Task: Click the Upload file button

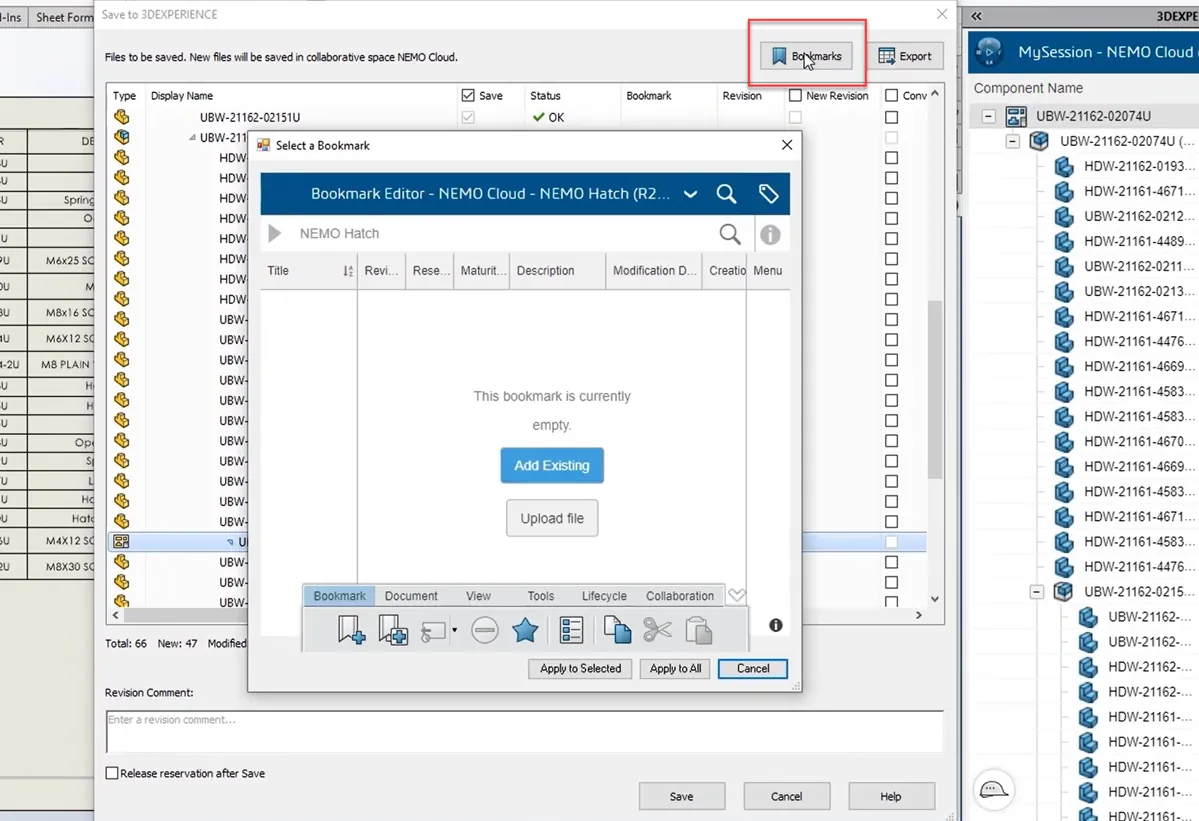Action: [x=552, y=518]
